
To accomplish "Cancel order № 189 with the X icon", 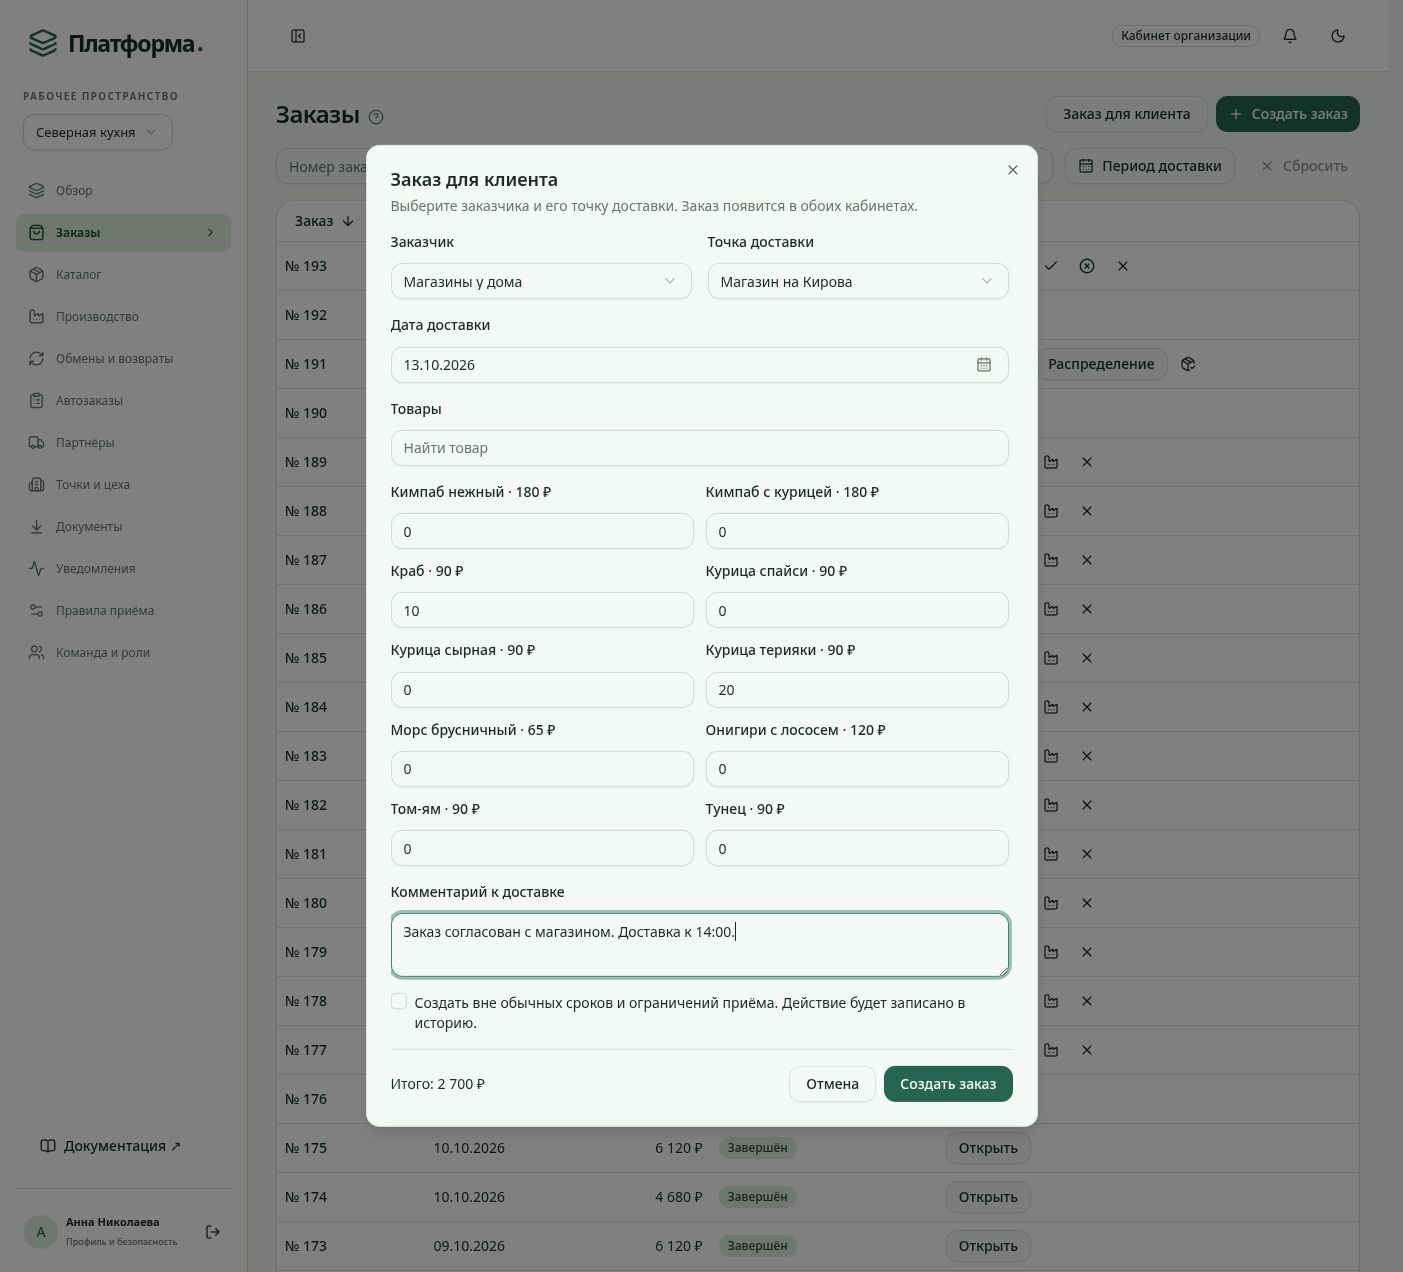I will coord(1087,462).
